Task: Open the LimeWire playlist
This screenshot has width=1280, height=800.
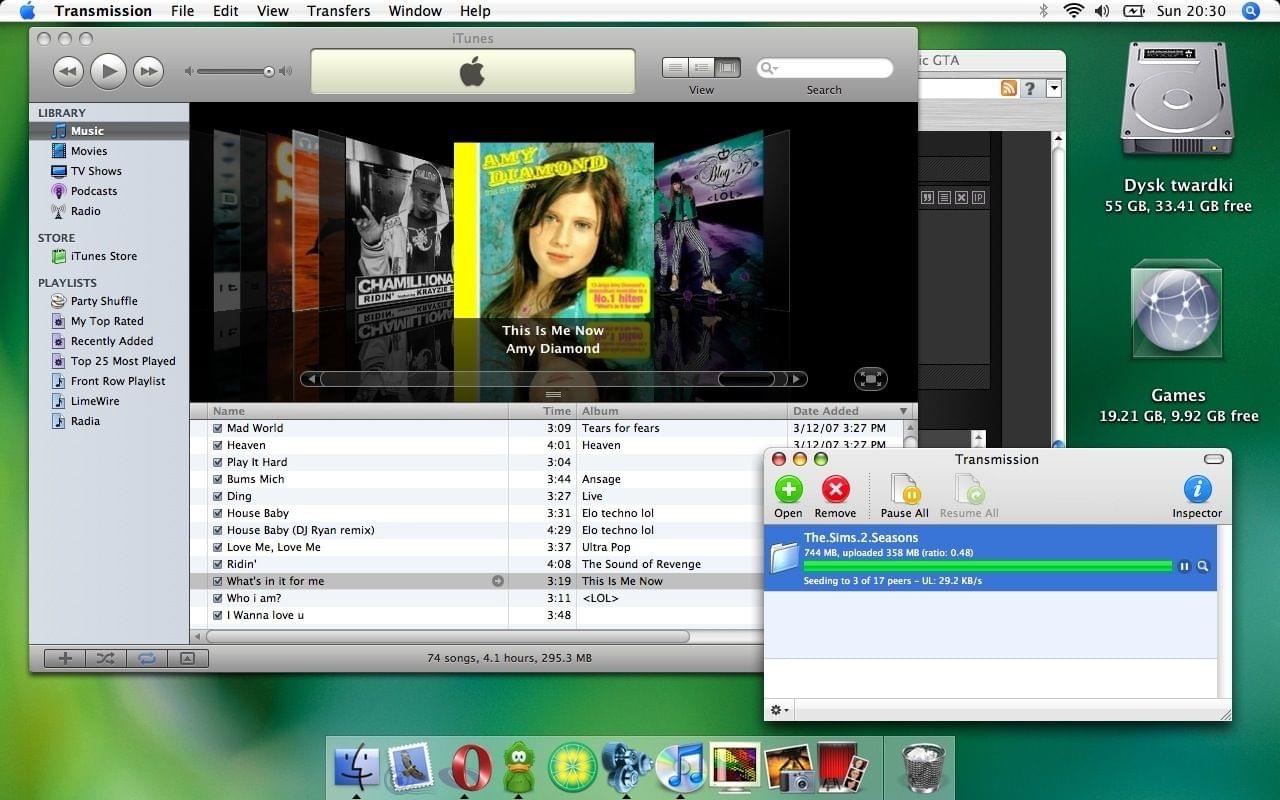Action: (x=95, y=401)
